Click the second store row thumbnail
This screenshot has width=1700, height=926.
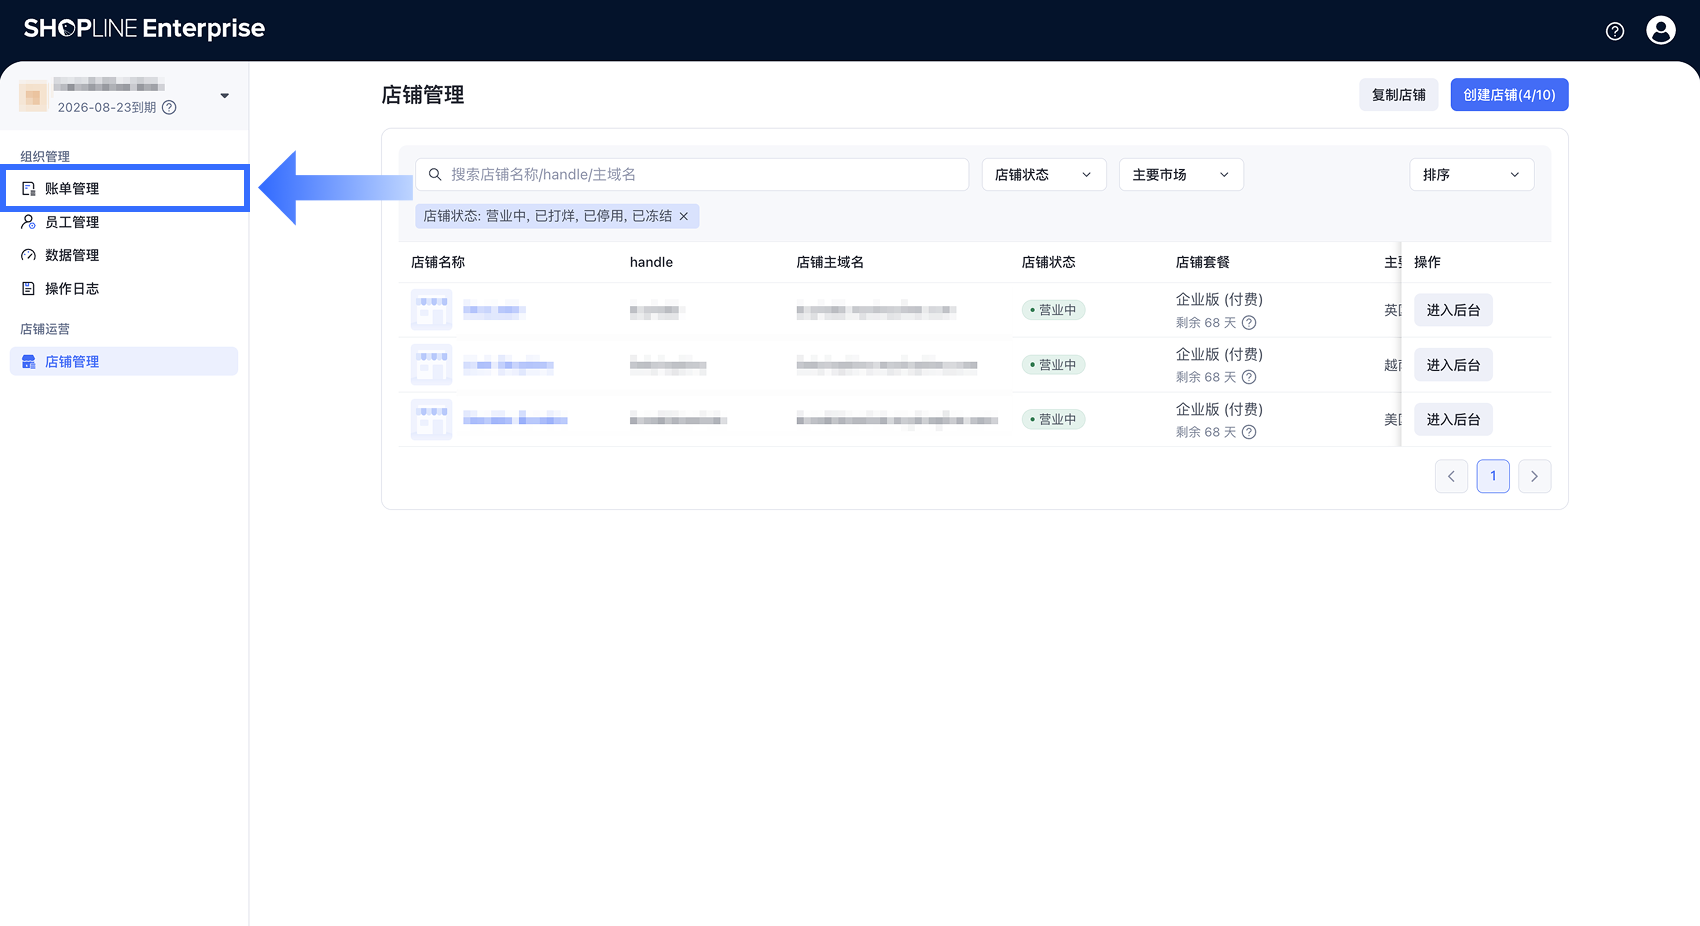pos(432,365)
